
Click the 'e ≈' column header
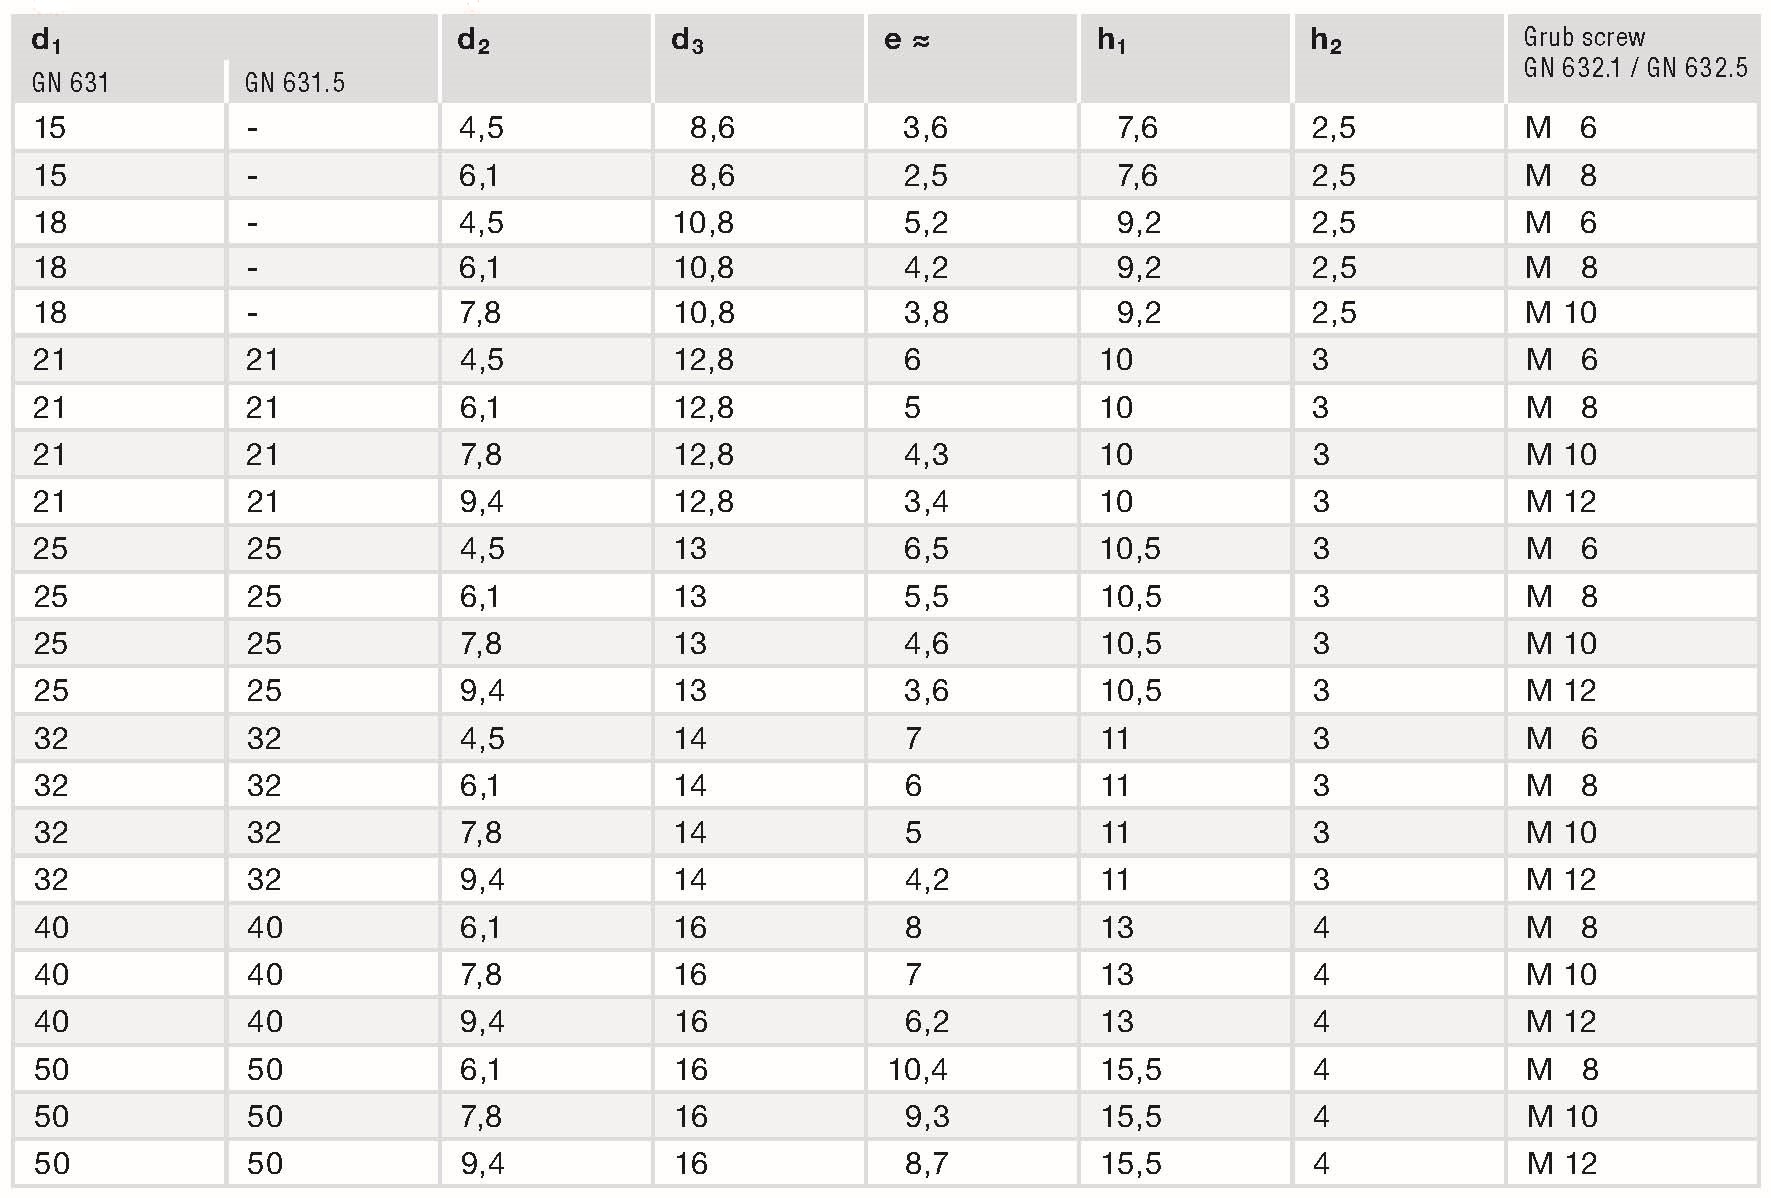(x=907, y=41)
